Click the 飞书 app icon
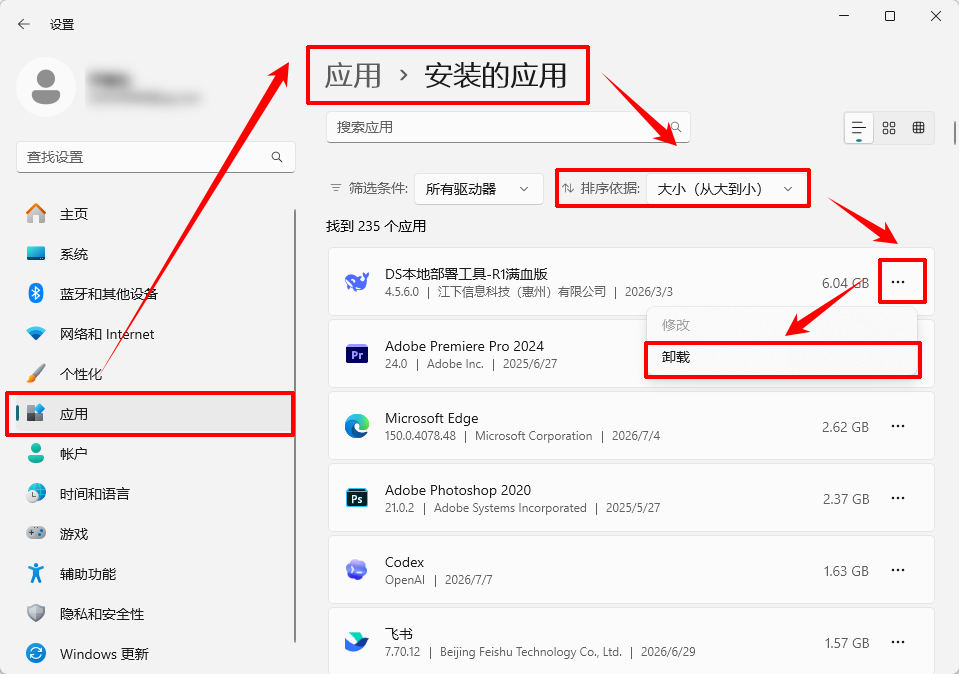This screenshot has height=674, width=959. [357, 642]
